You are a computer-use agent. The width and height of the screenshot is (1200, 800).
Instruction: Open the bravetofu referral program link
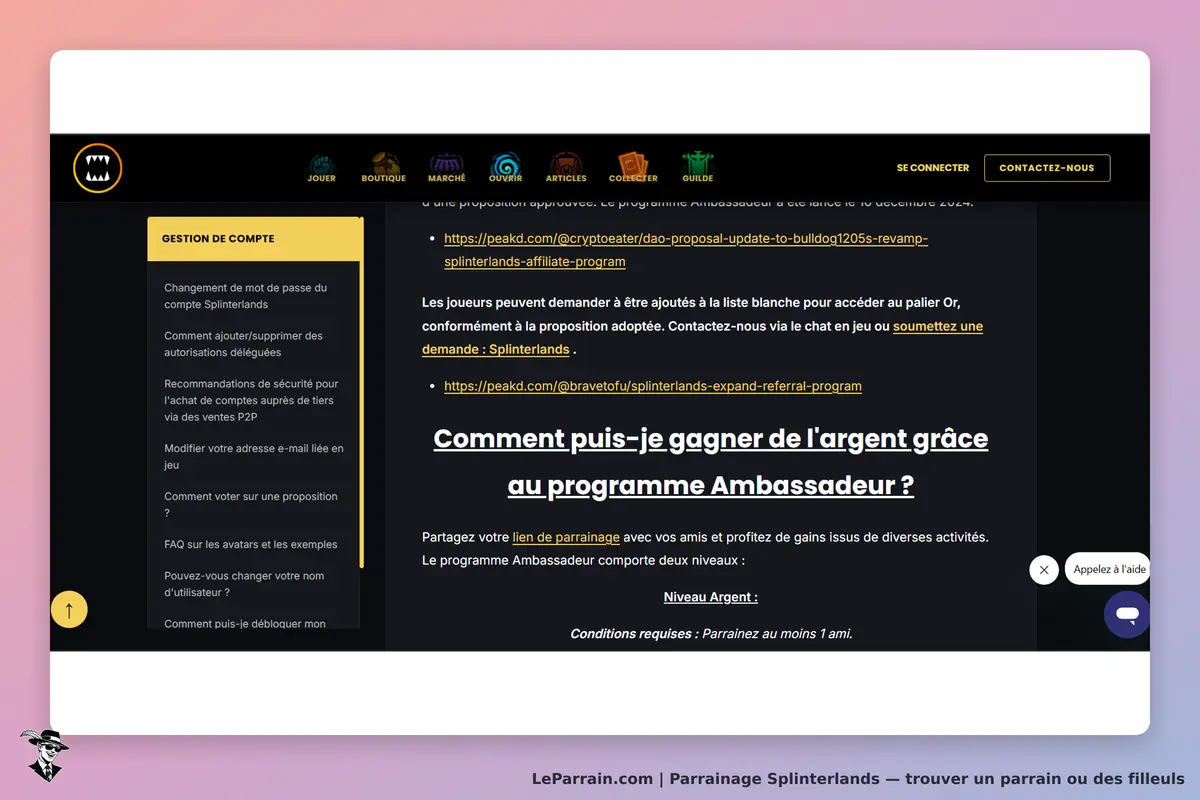click(x=653, y=386)
